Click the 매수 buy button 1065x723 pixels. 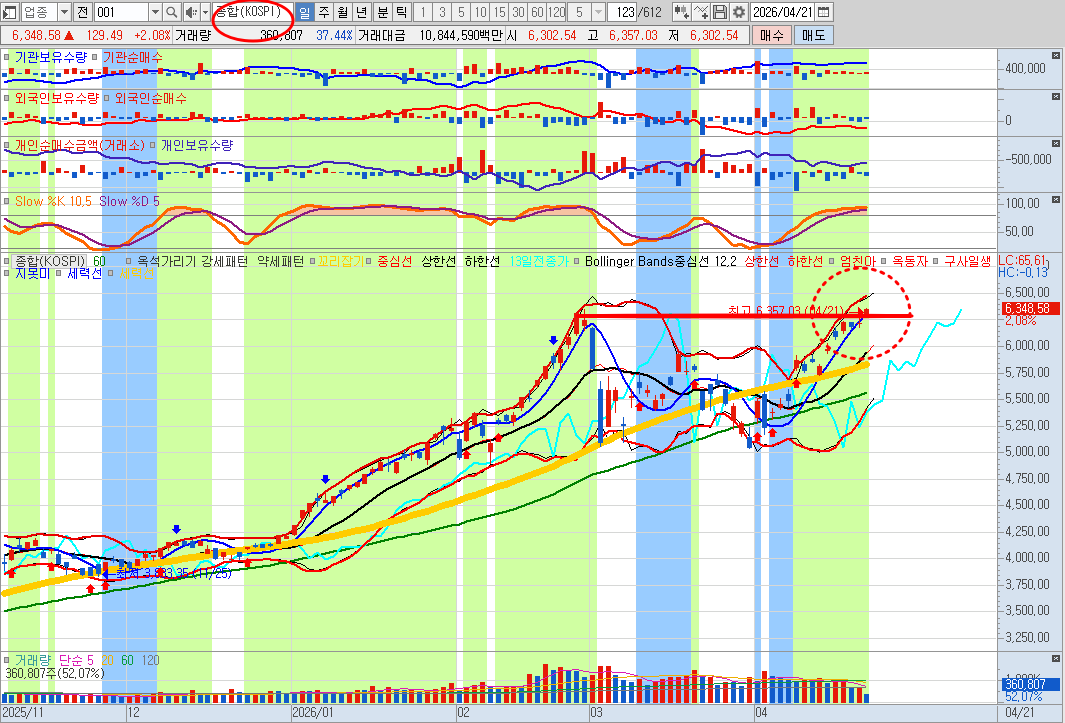click(771, 35)
